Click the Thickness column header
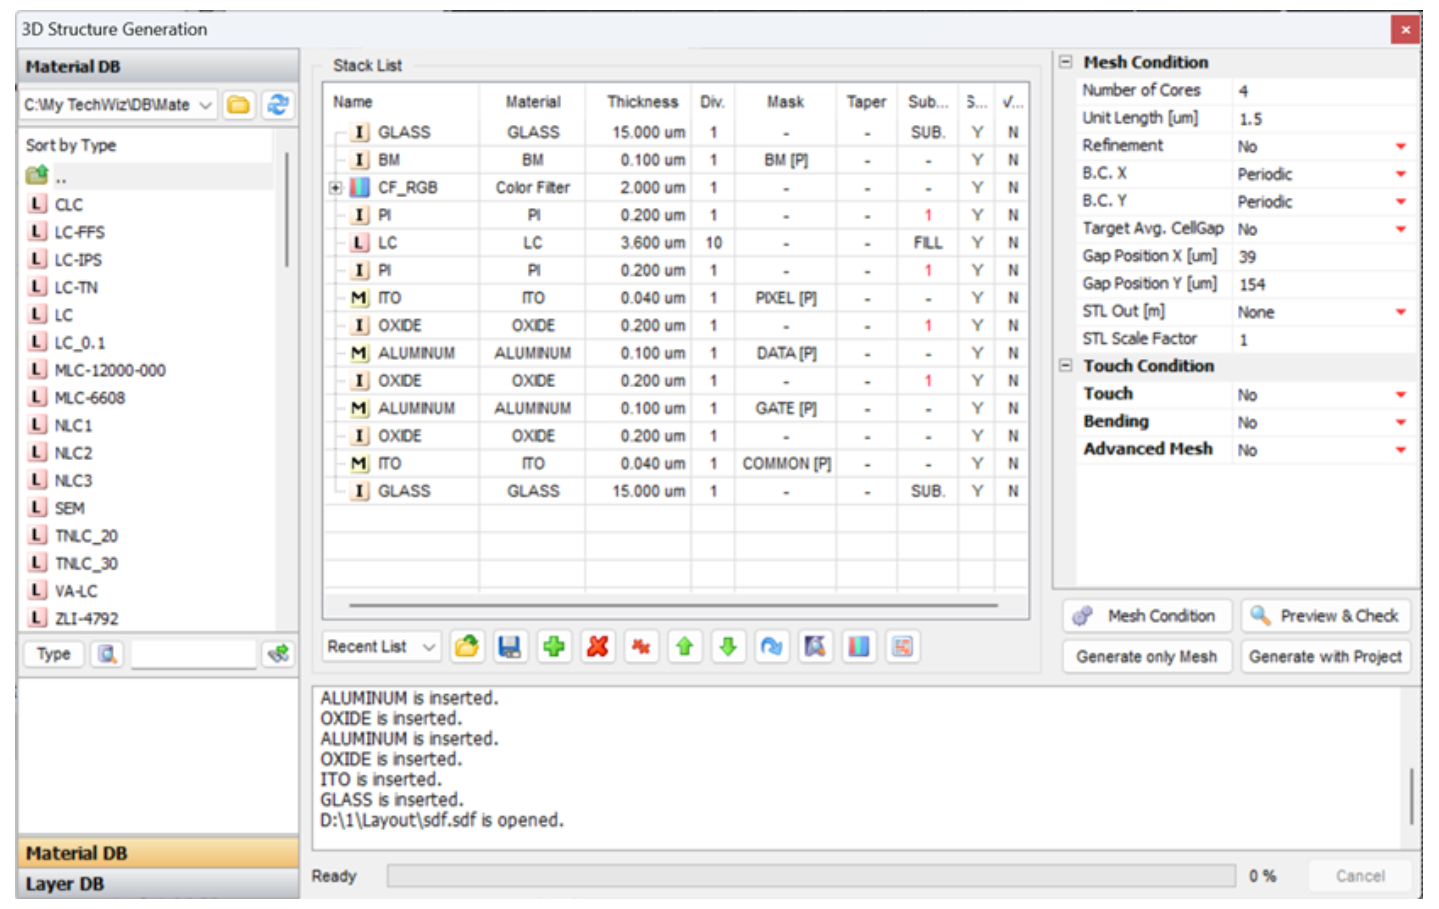 tap(642, 102)
